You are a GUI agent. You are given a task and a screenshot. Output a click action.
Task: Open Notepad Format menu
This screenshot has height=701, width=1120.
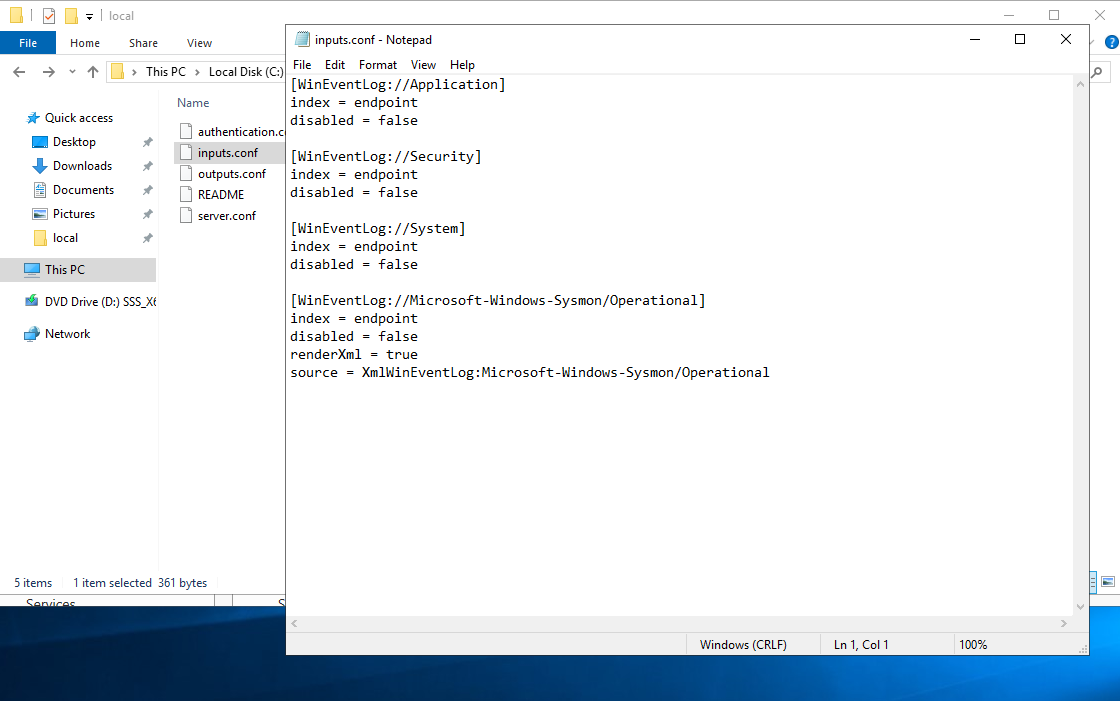[x=378, y=65]
